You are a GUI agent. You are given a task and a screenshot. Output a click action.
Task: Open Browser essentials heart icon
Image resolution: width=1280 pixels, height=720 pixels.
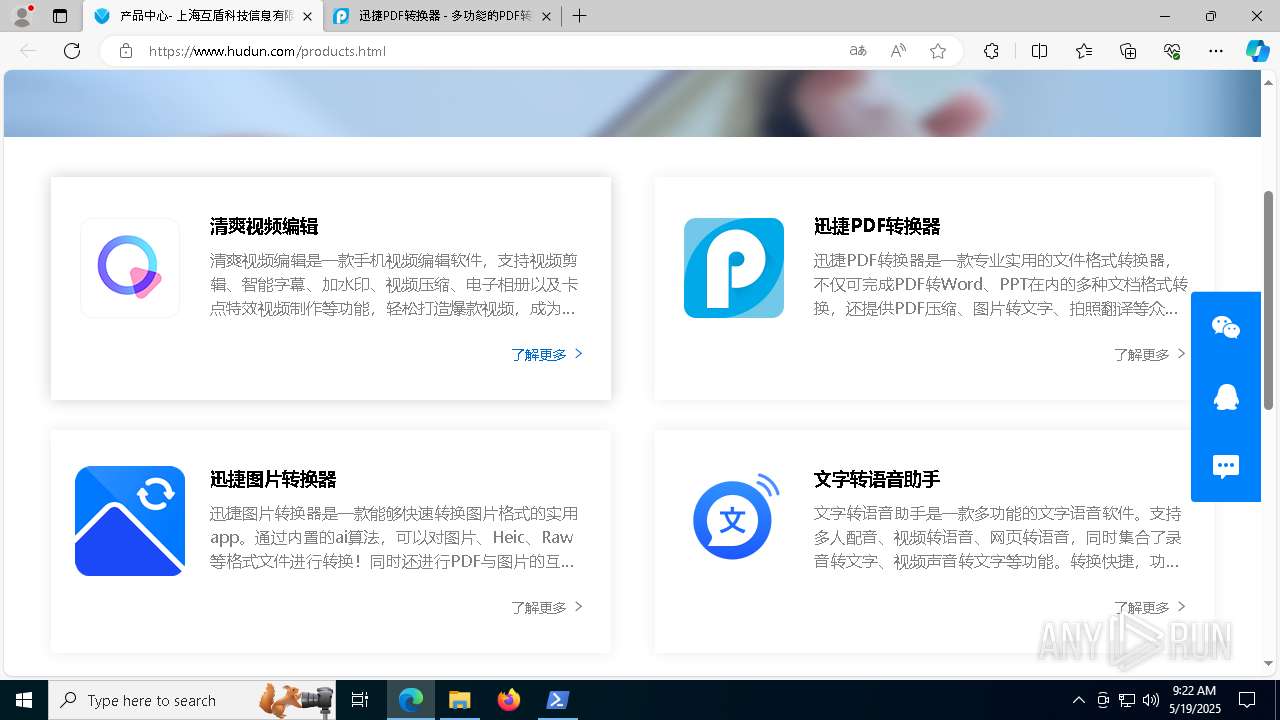[x=1172, y=51]
